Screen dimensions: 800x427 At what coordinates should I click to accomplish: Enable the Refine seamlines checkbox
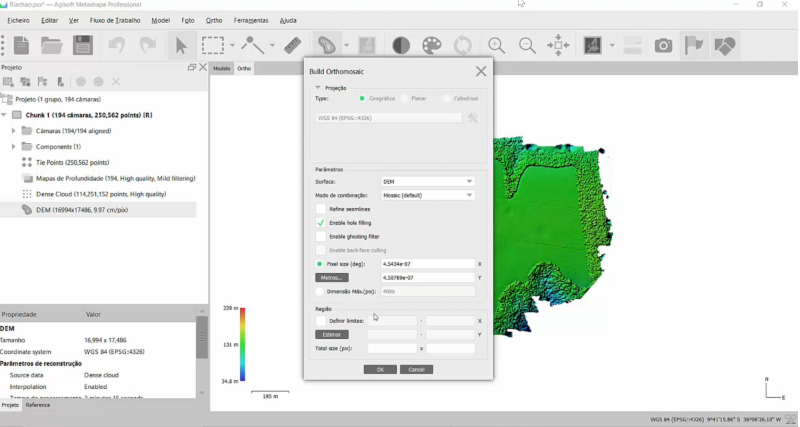pyautogui.click(x=320, y=209)
